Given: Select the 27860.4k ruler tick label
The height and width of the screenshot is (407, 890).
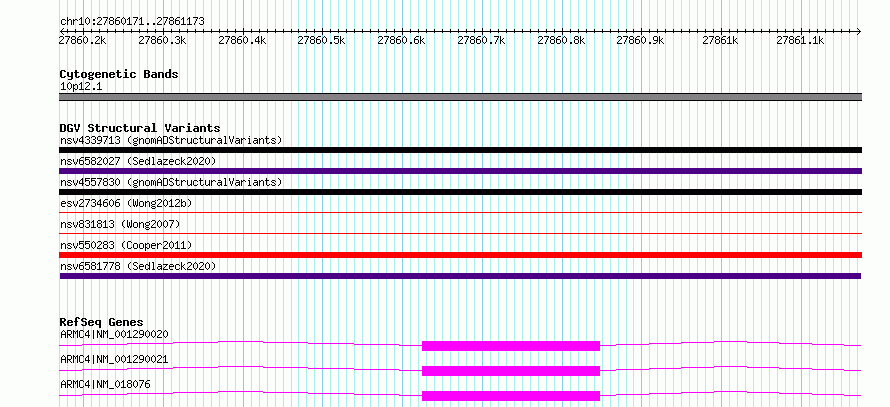Looking at the screenshot, I should (x=242, y=40).
